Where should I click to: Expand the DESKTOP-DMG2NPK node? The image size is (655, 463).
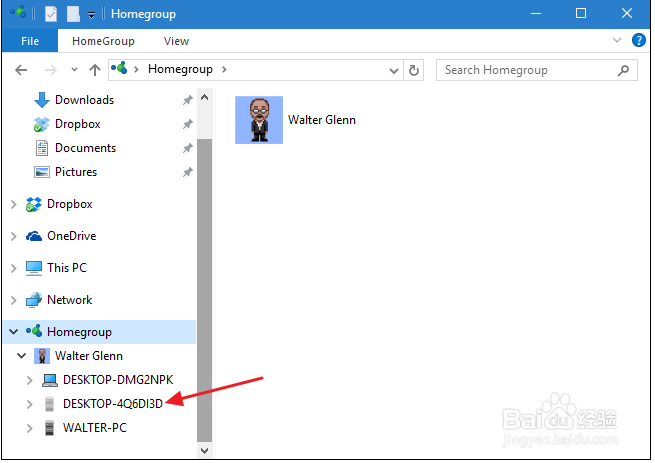tap(29, 380)
